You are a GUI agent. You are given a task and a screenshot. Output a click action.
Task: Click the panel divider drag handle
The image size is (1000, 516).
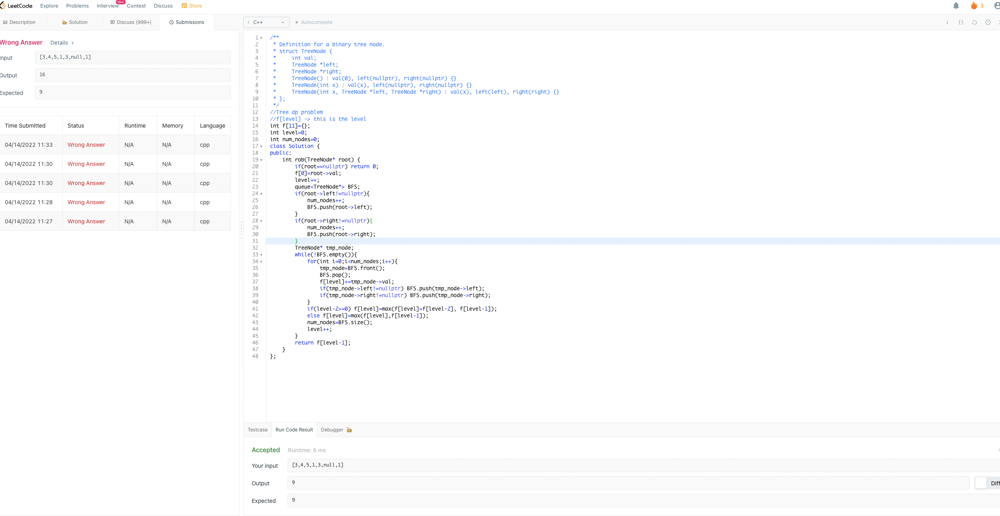(x=241, y=230)
